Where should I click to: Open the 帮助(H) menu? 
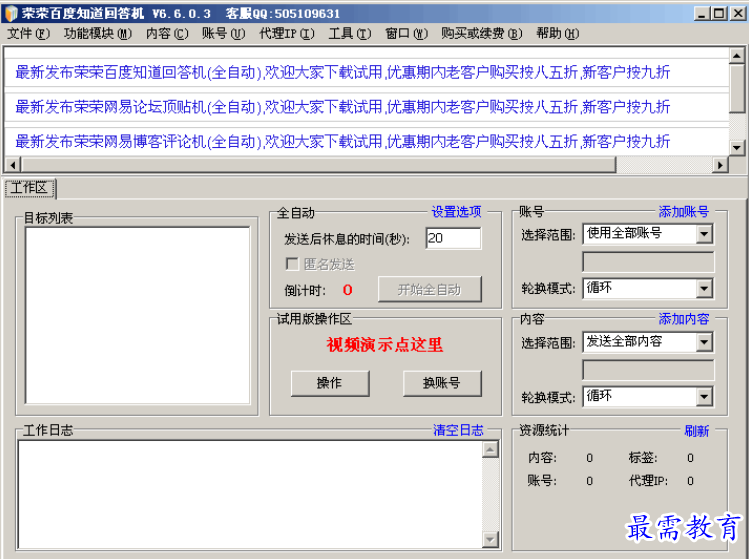pos(557,33)
